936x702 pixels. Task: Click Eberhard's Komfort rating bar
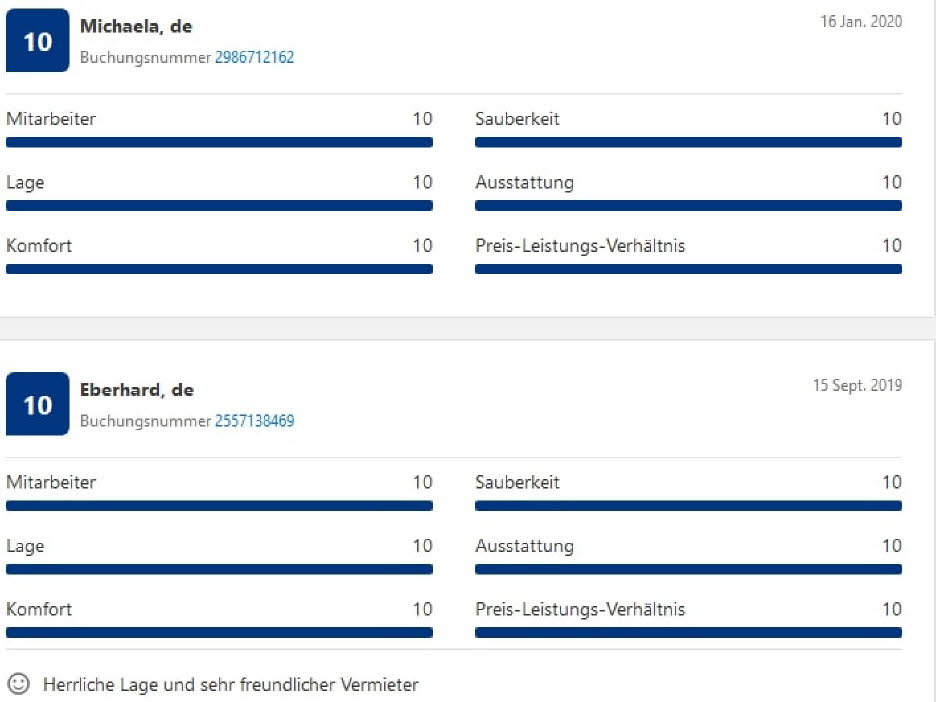pos(219,632)
